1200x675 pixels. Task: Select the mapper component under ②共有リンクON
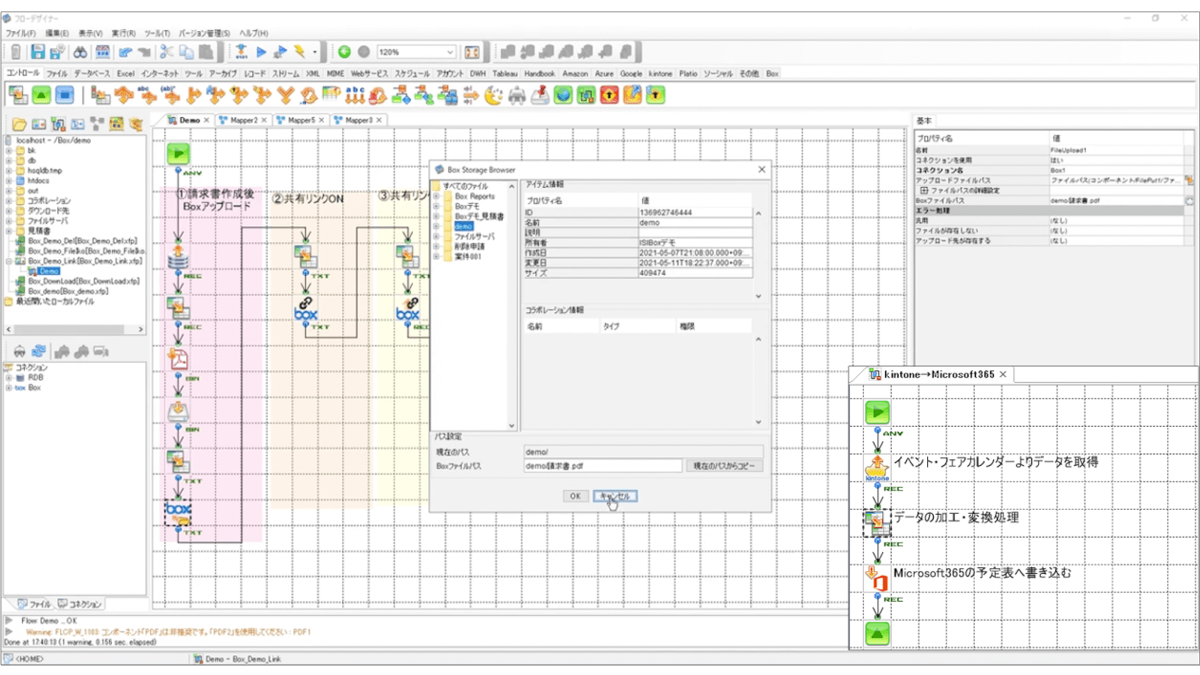(306, 256)
